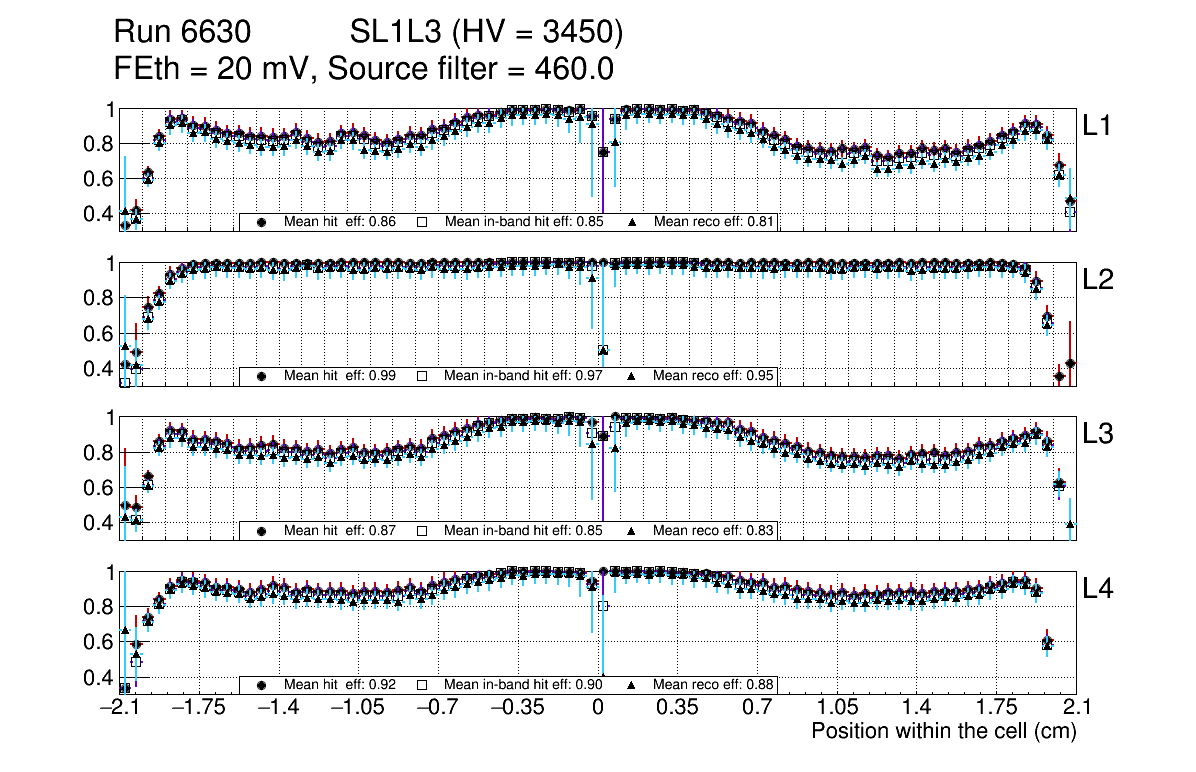
Task: Click the L1 panel label
Action: click(1099, 125)
